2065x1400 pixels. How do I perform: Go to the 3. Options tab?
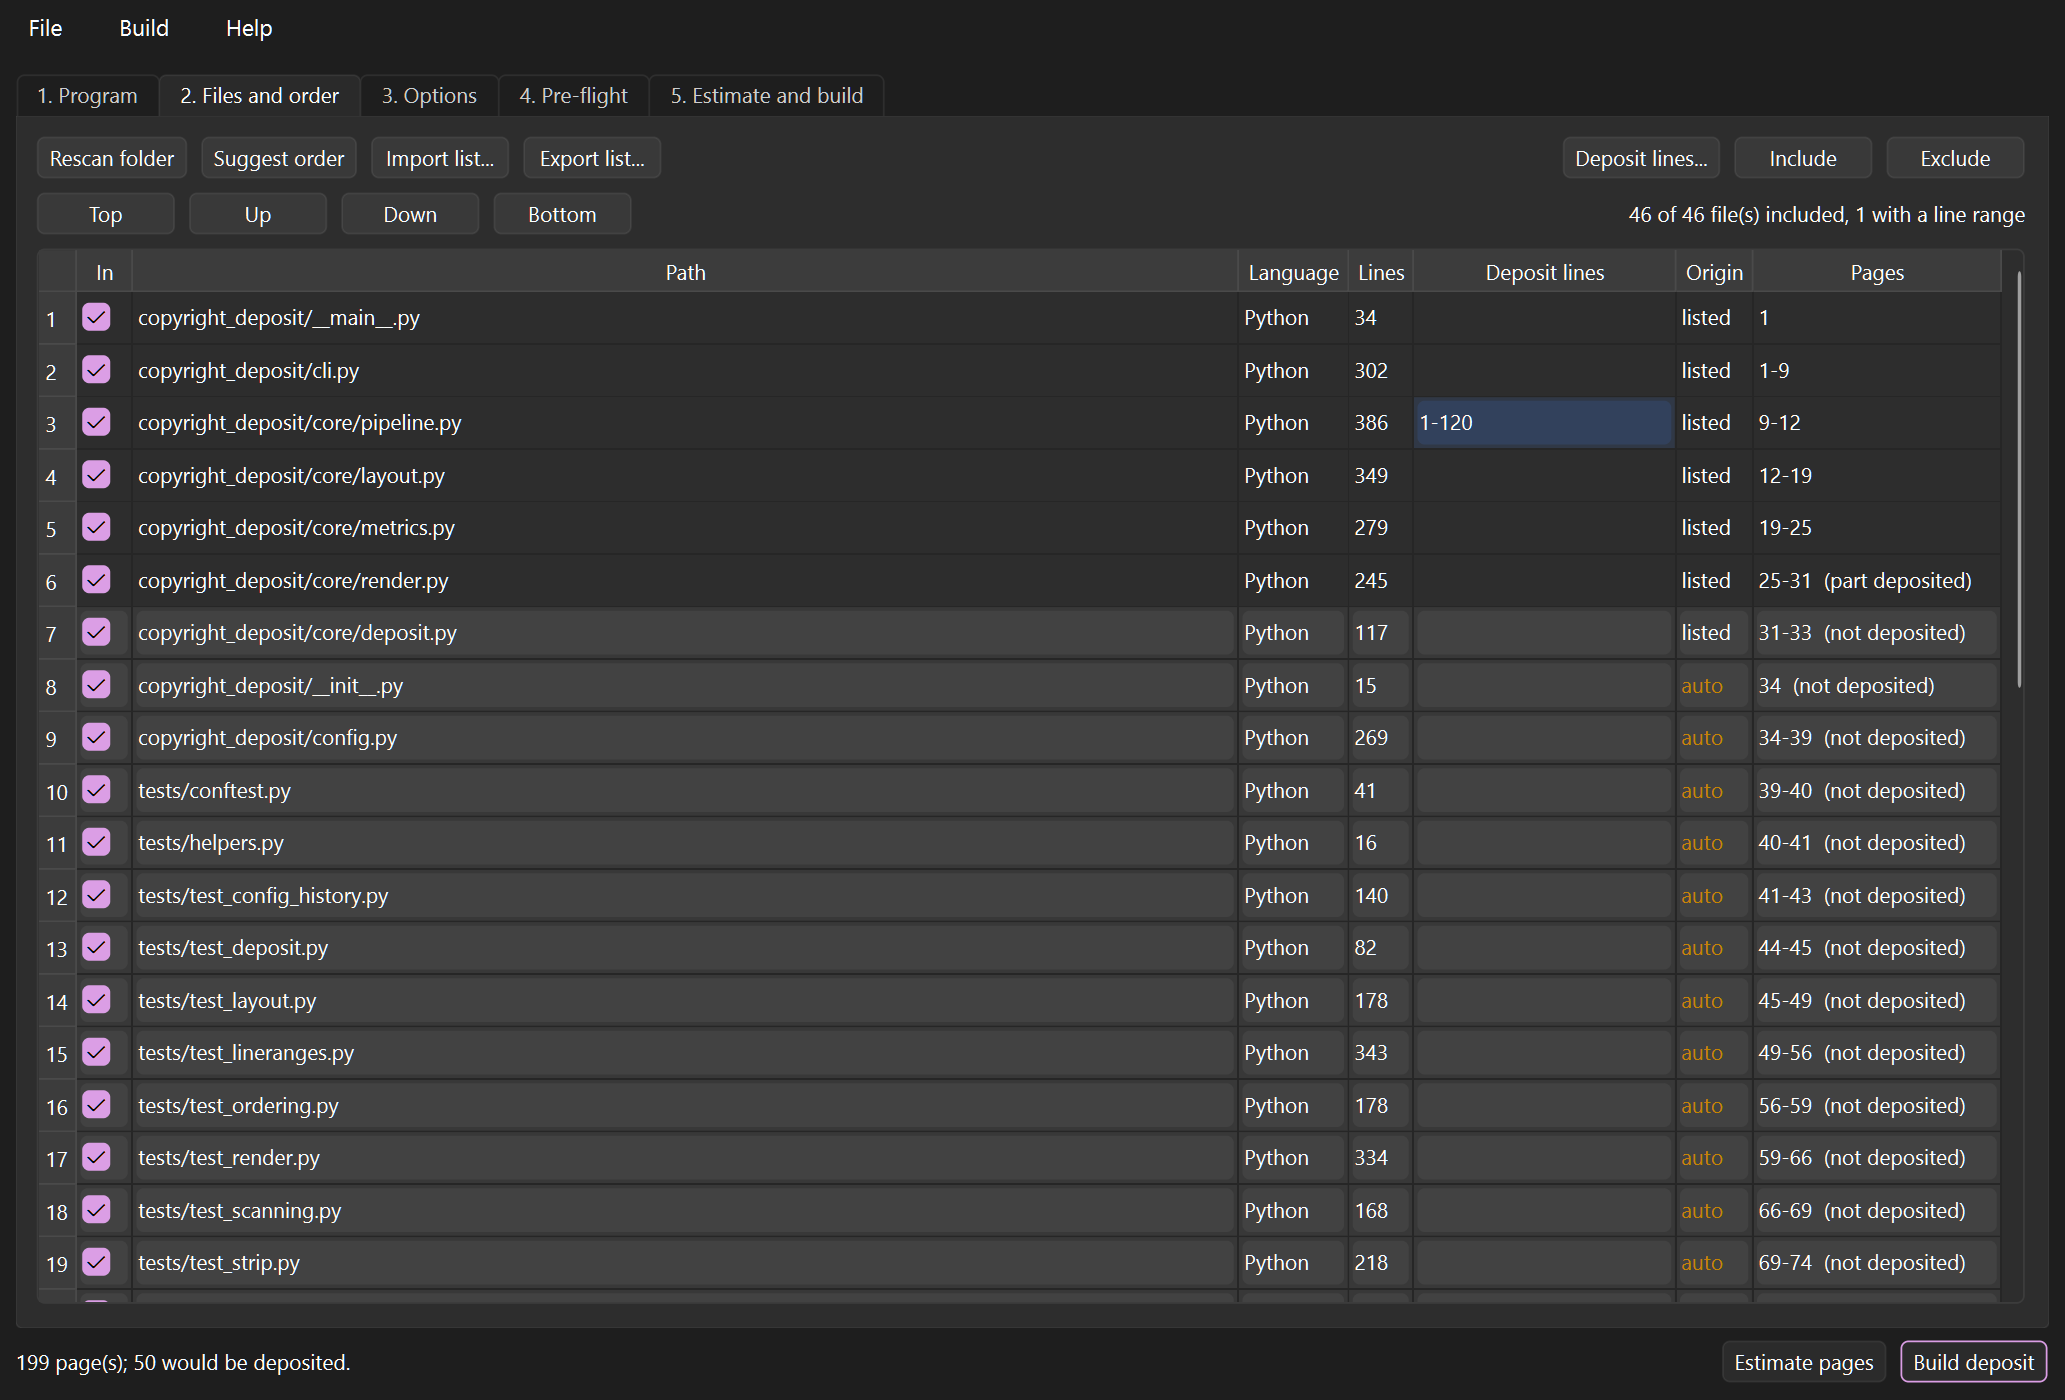click(429, 96)
